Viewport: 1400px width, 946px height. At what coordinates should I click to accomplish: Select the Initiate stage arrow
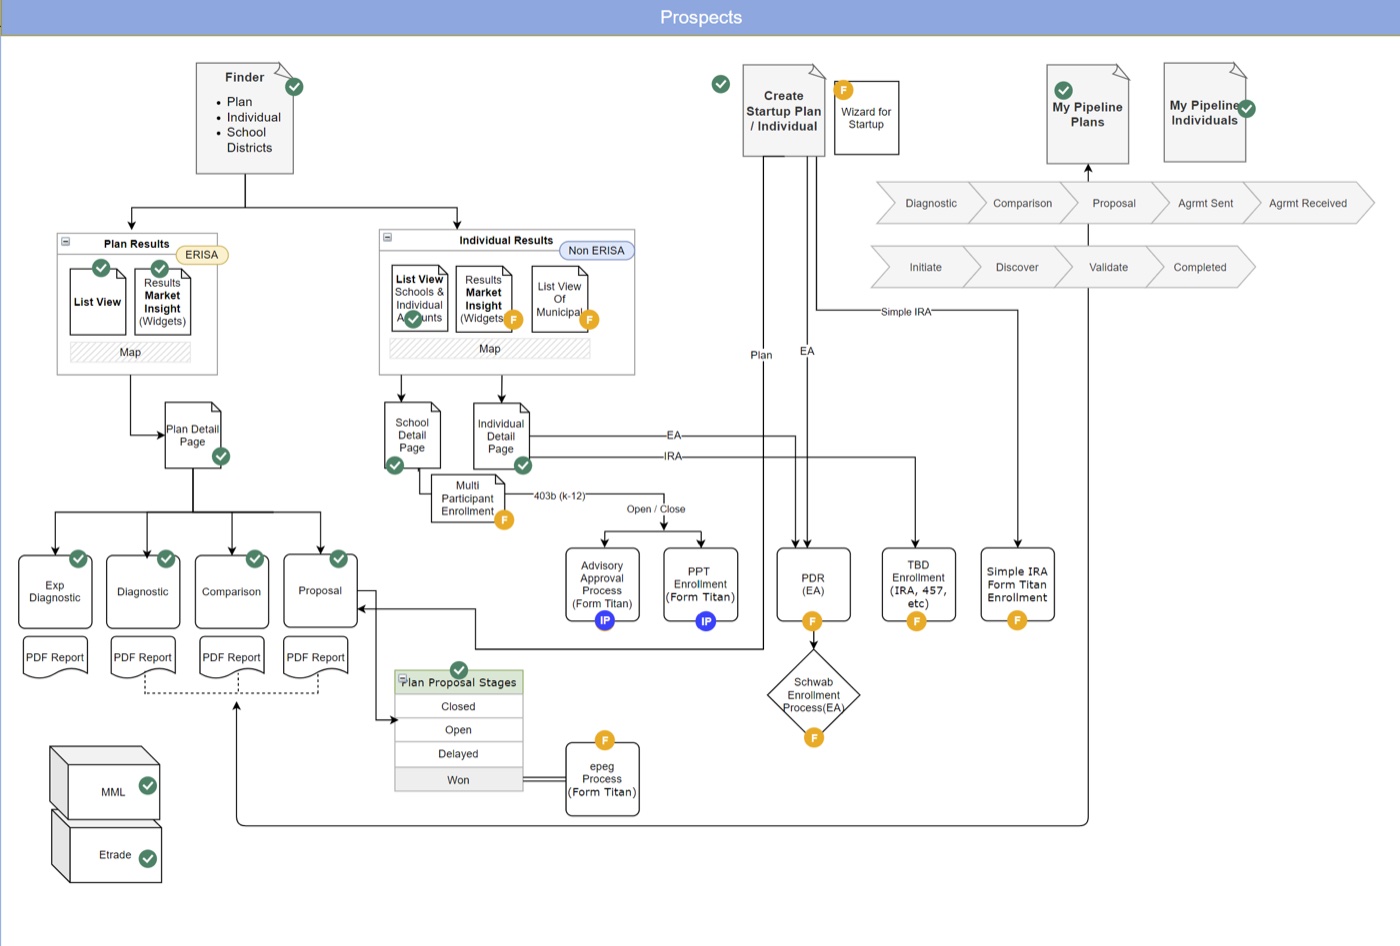pos(926,267)
